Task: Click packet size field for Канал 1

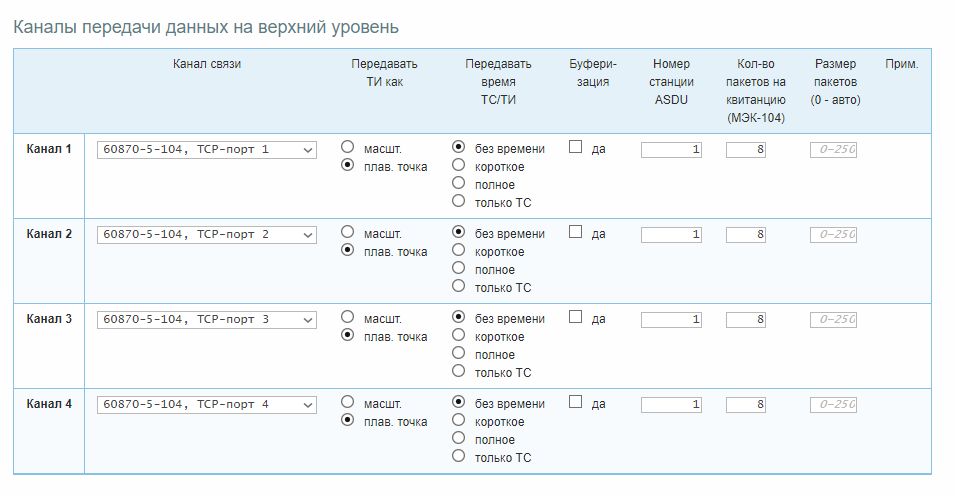Action: [x=833, y=150]
